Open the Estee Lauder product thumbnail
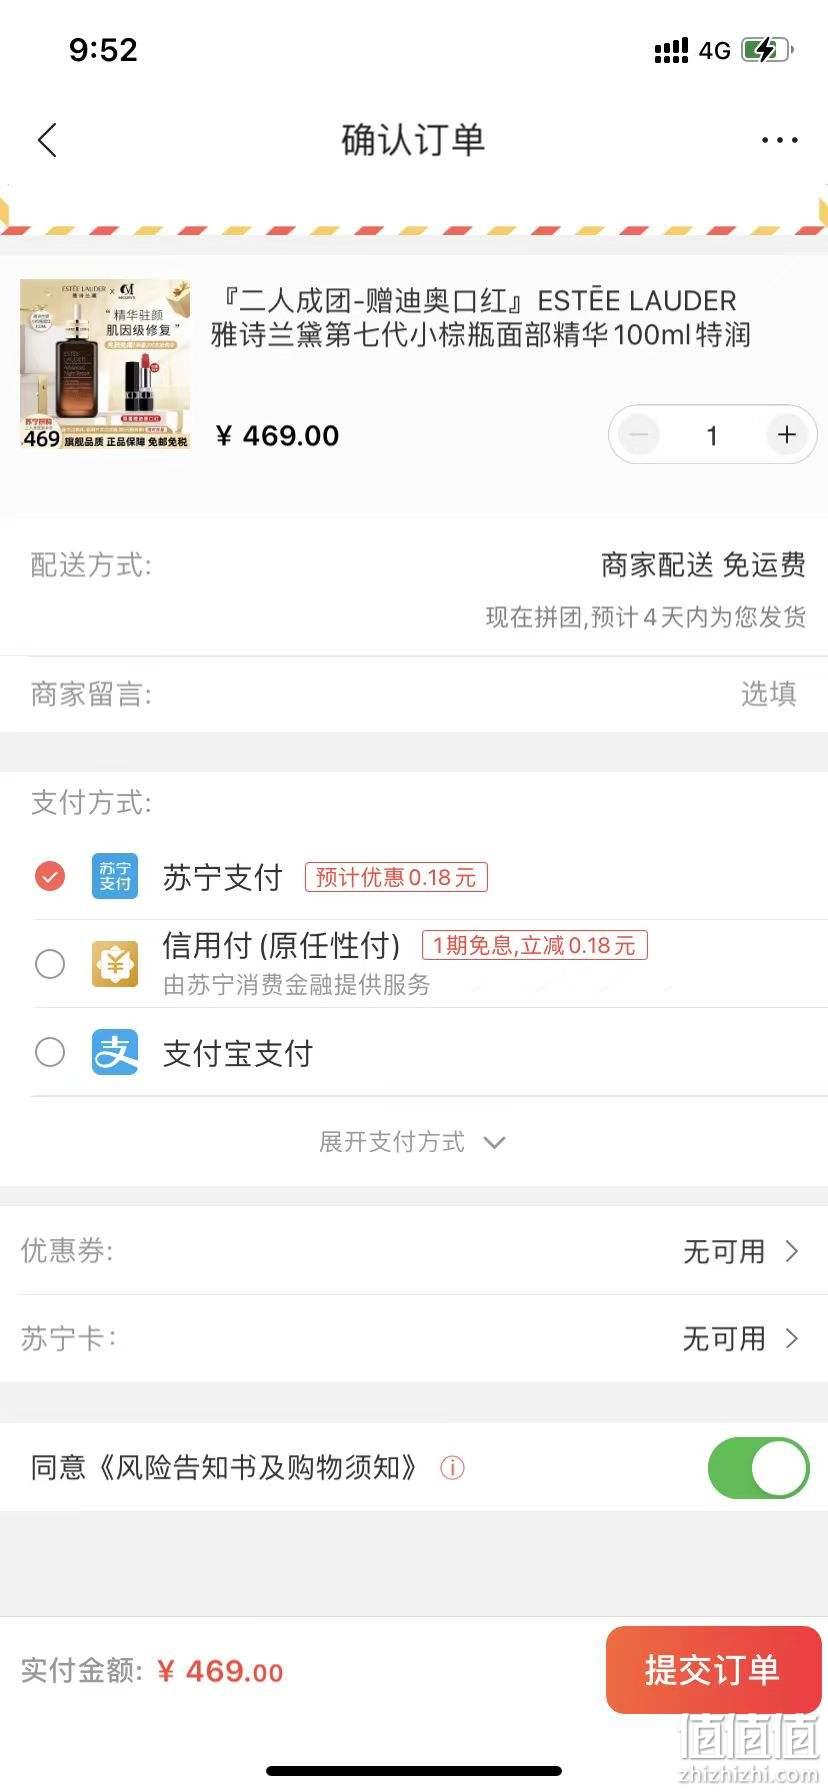Image resolution: width=828 pixels, height=1792 pixels. pos(106,364)
